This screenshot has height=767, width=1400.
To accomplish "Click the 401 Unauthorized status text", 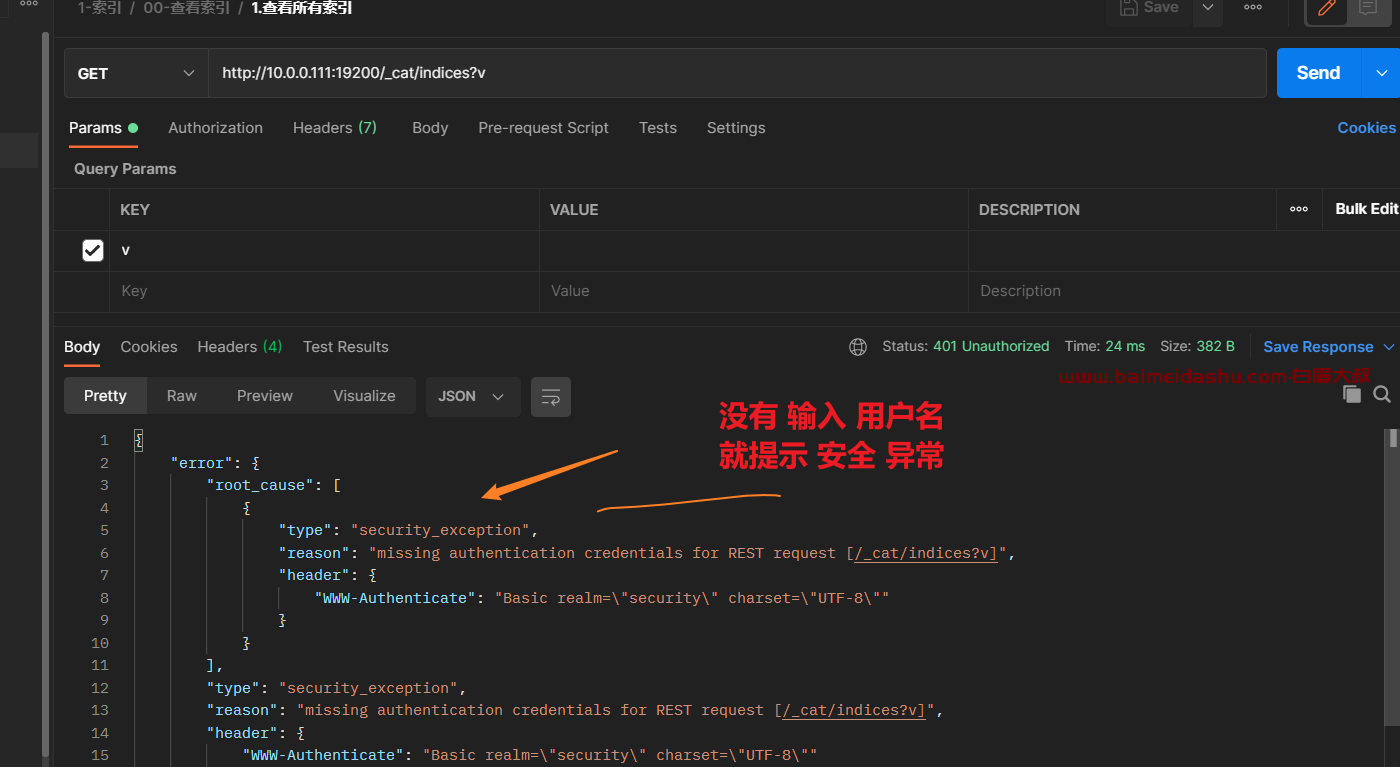I will pos(991,346).
